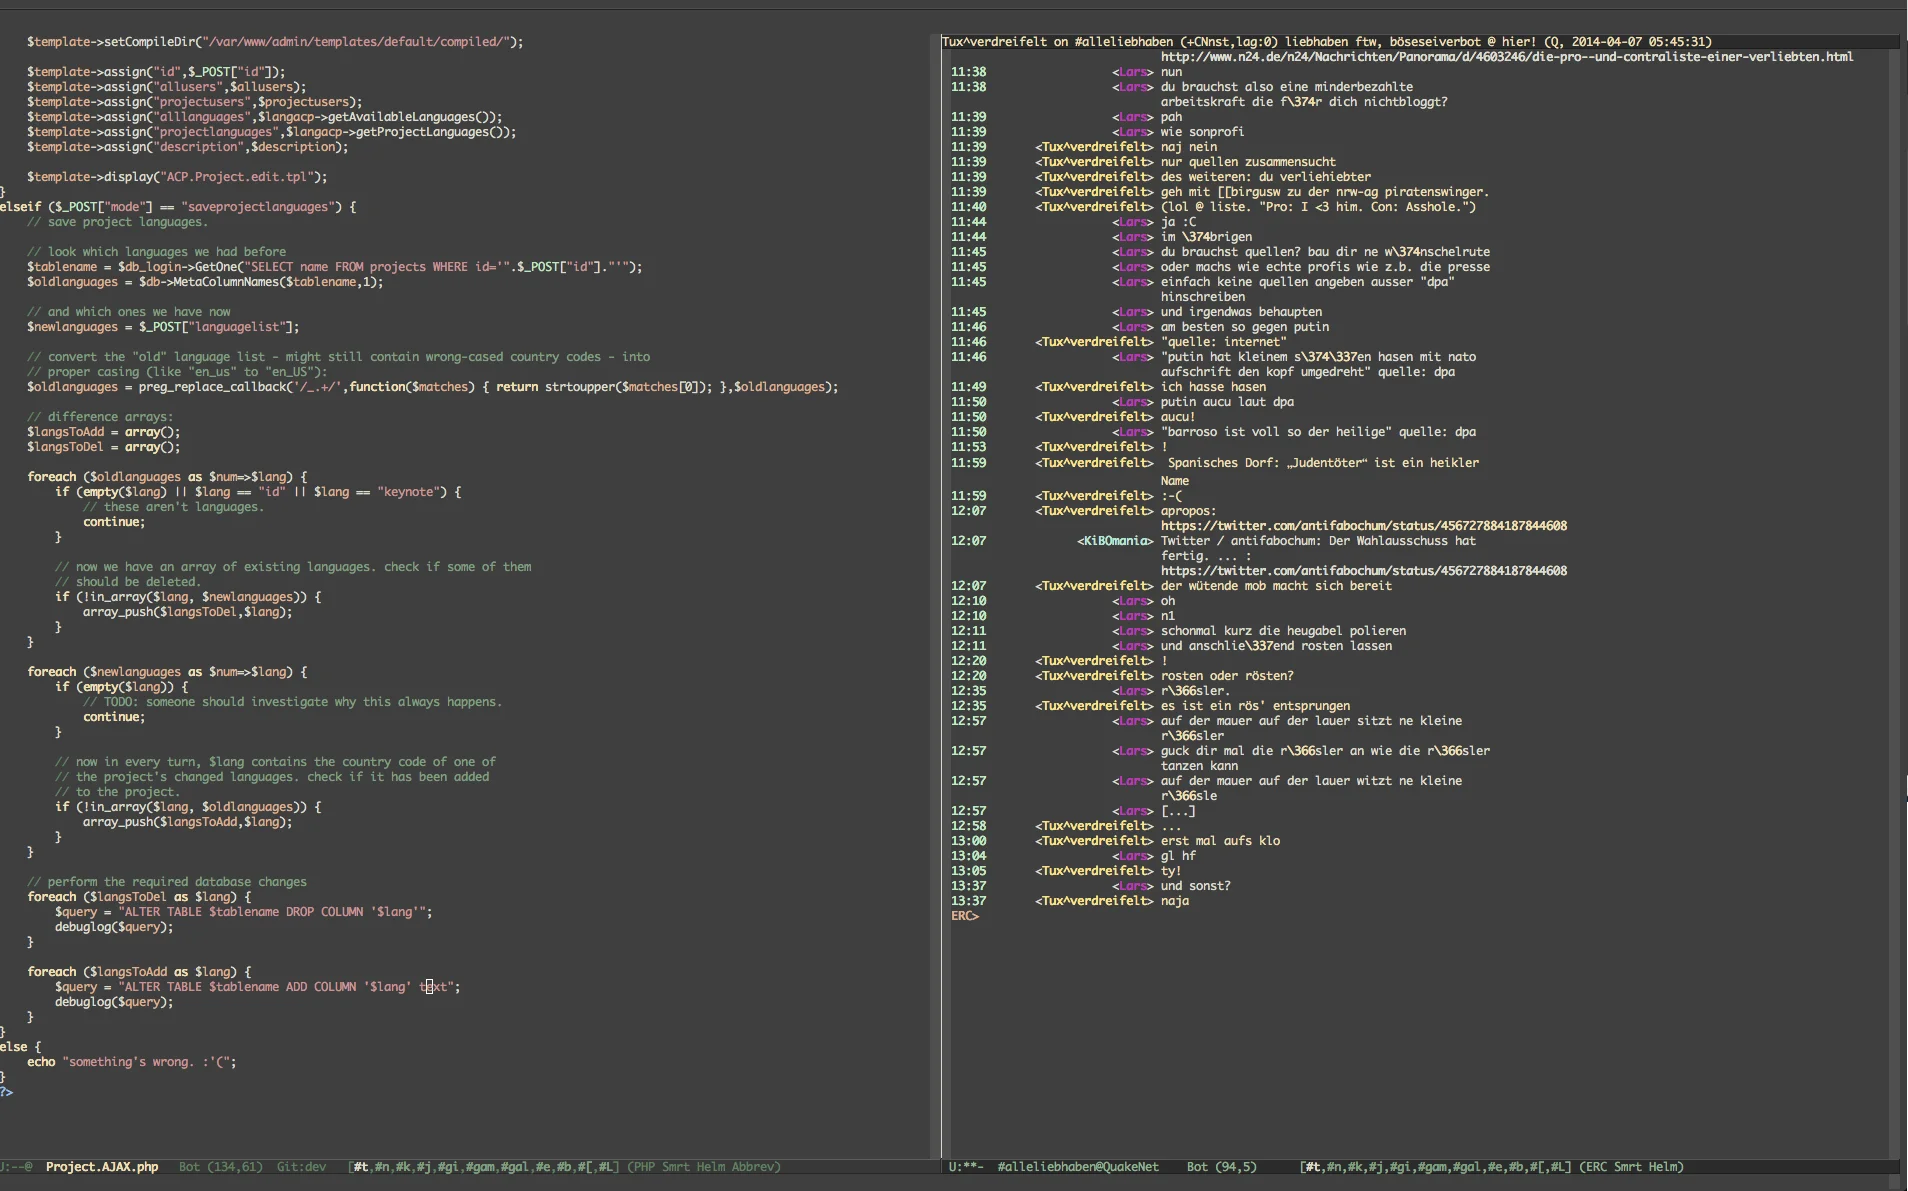This screenshot has width=1908, height=1191.
Task: Click the '// TODO: someone should investigate' comment
Action: click(x=292, y=702)
